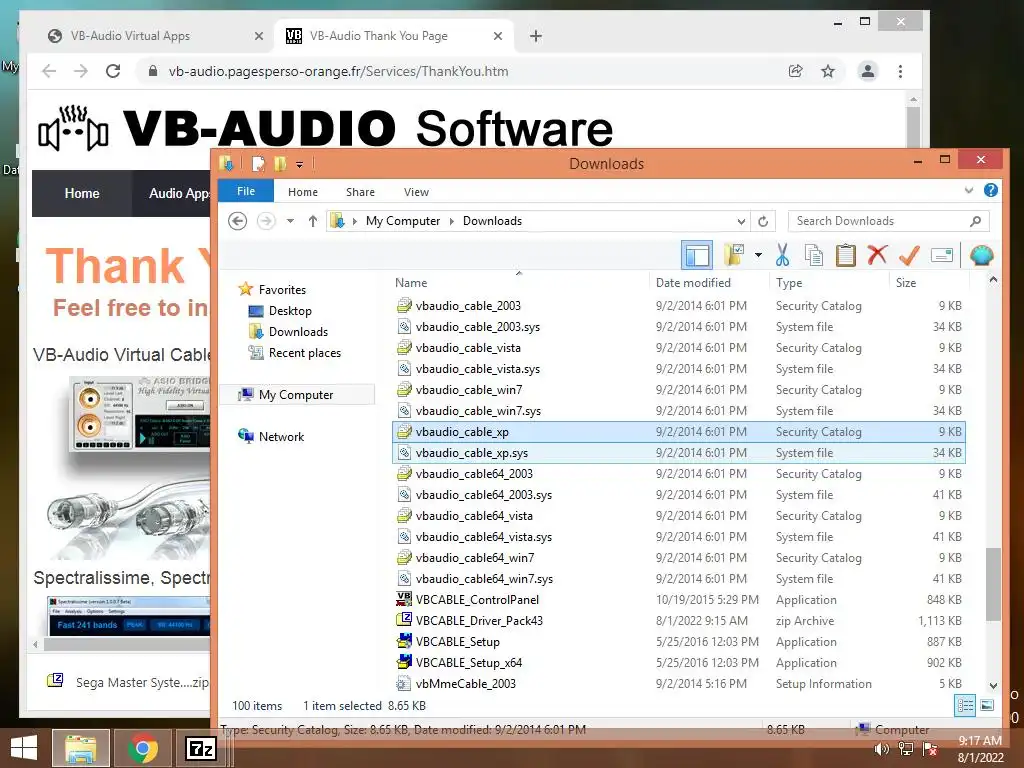Click the search magnifier icon

point(975,221)
